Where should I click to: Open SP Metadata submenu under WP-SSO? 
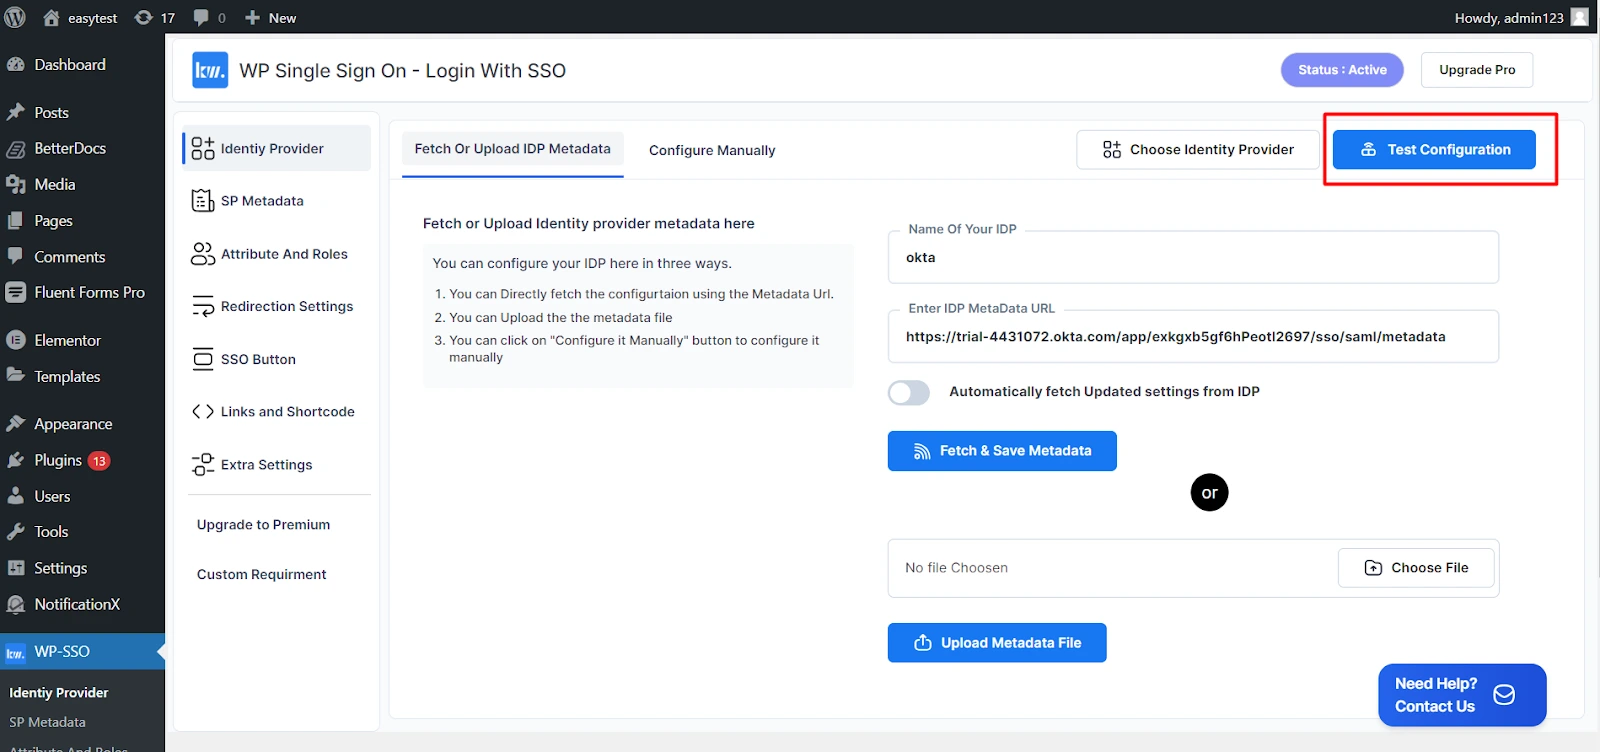pyautogui.click(x=47, y=722)
